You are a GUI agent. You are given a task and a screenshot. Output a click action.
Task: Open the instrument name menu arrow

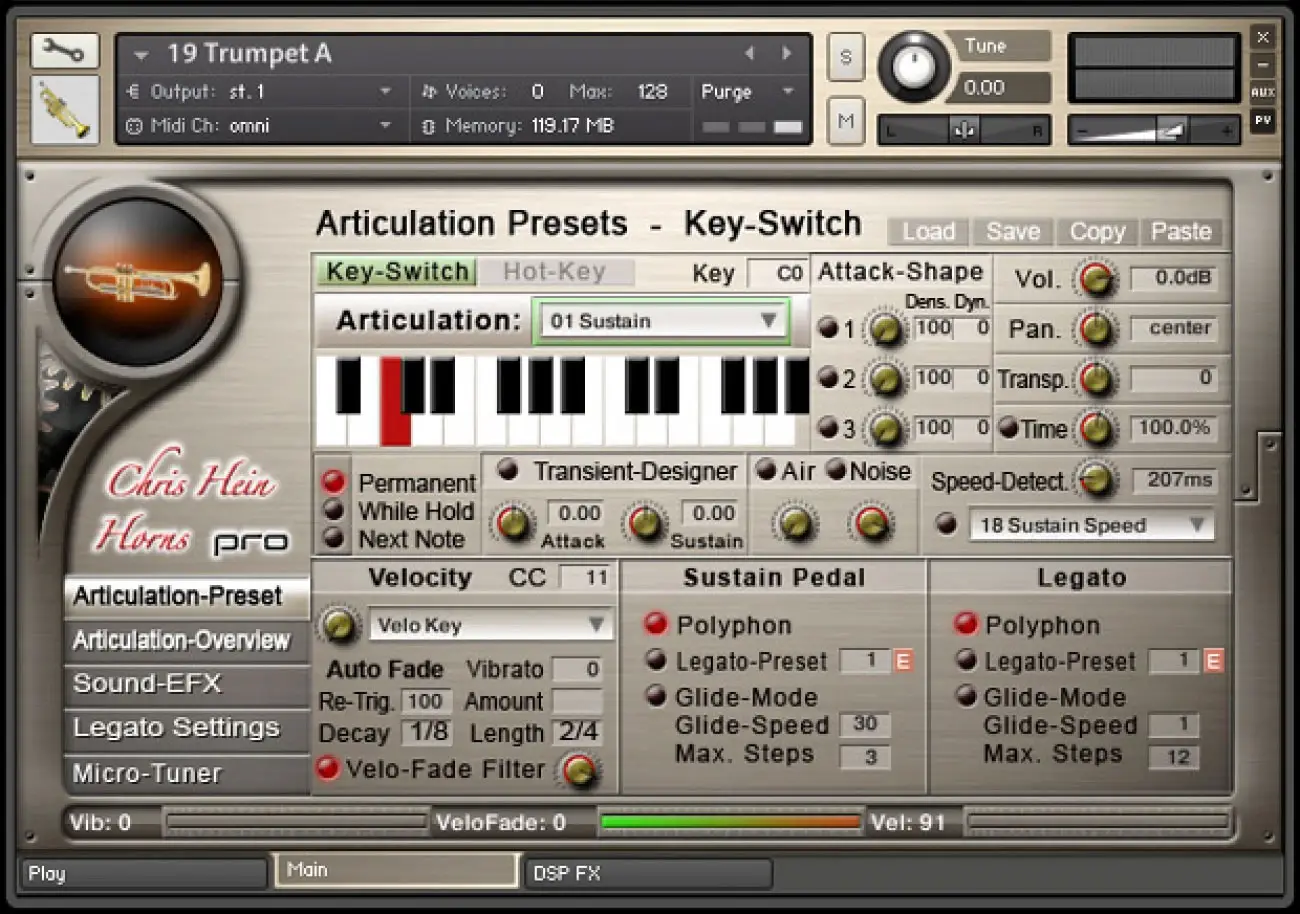point(142,55)
